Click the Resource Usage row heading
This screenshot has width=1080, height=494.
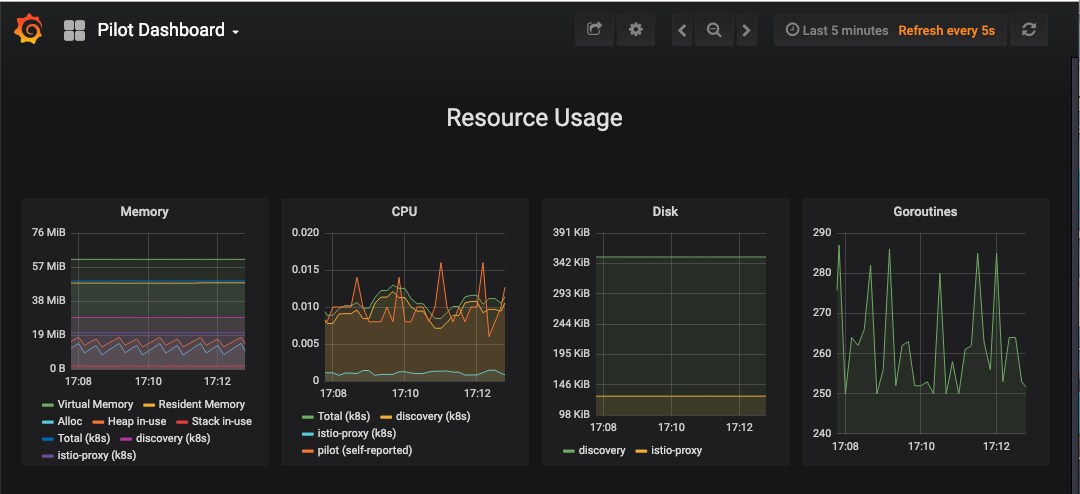click(534, 118)
